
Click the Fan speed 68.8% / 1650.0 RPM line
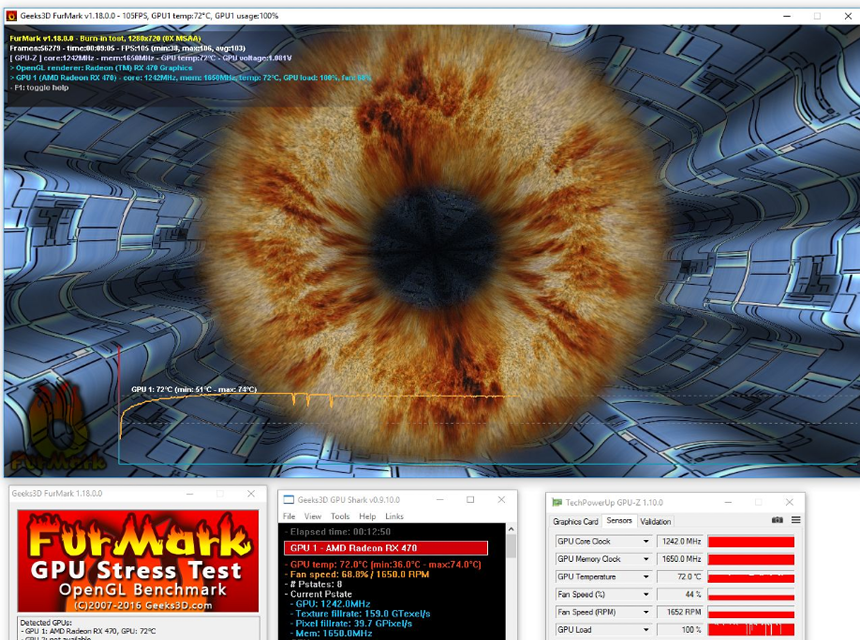pos(359,574)
